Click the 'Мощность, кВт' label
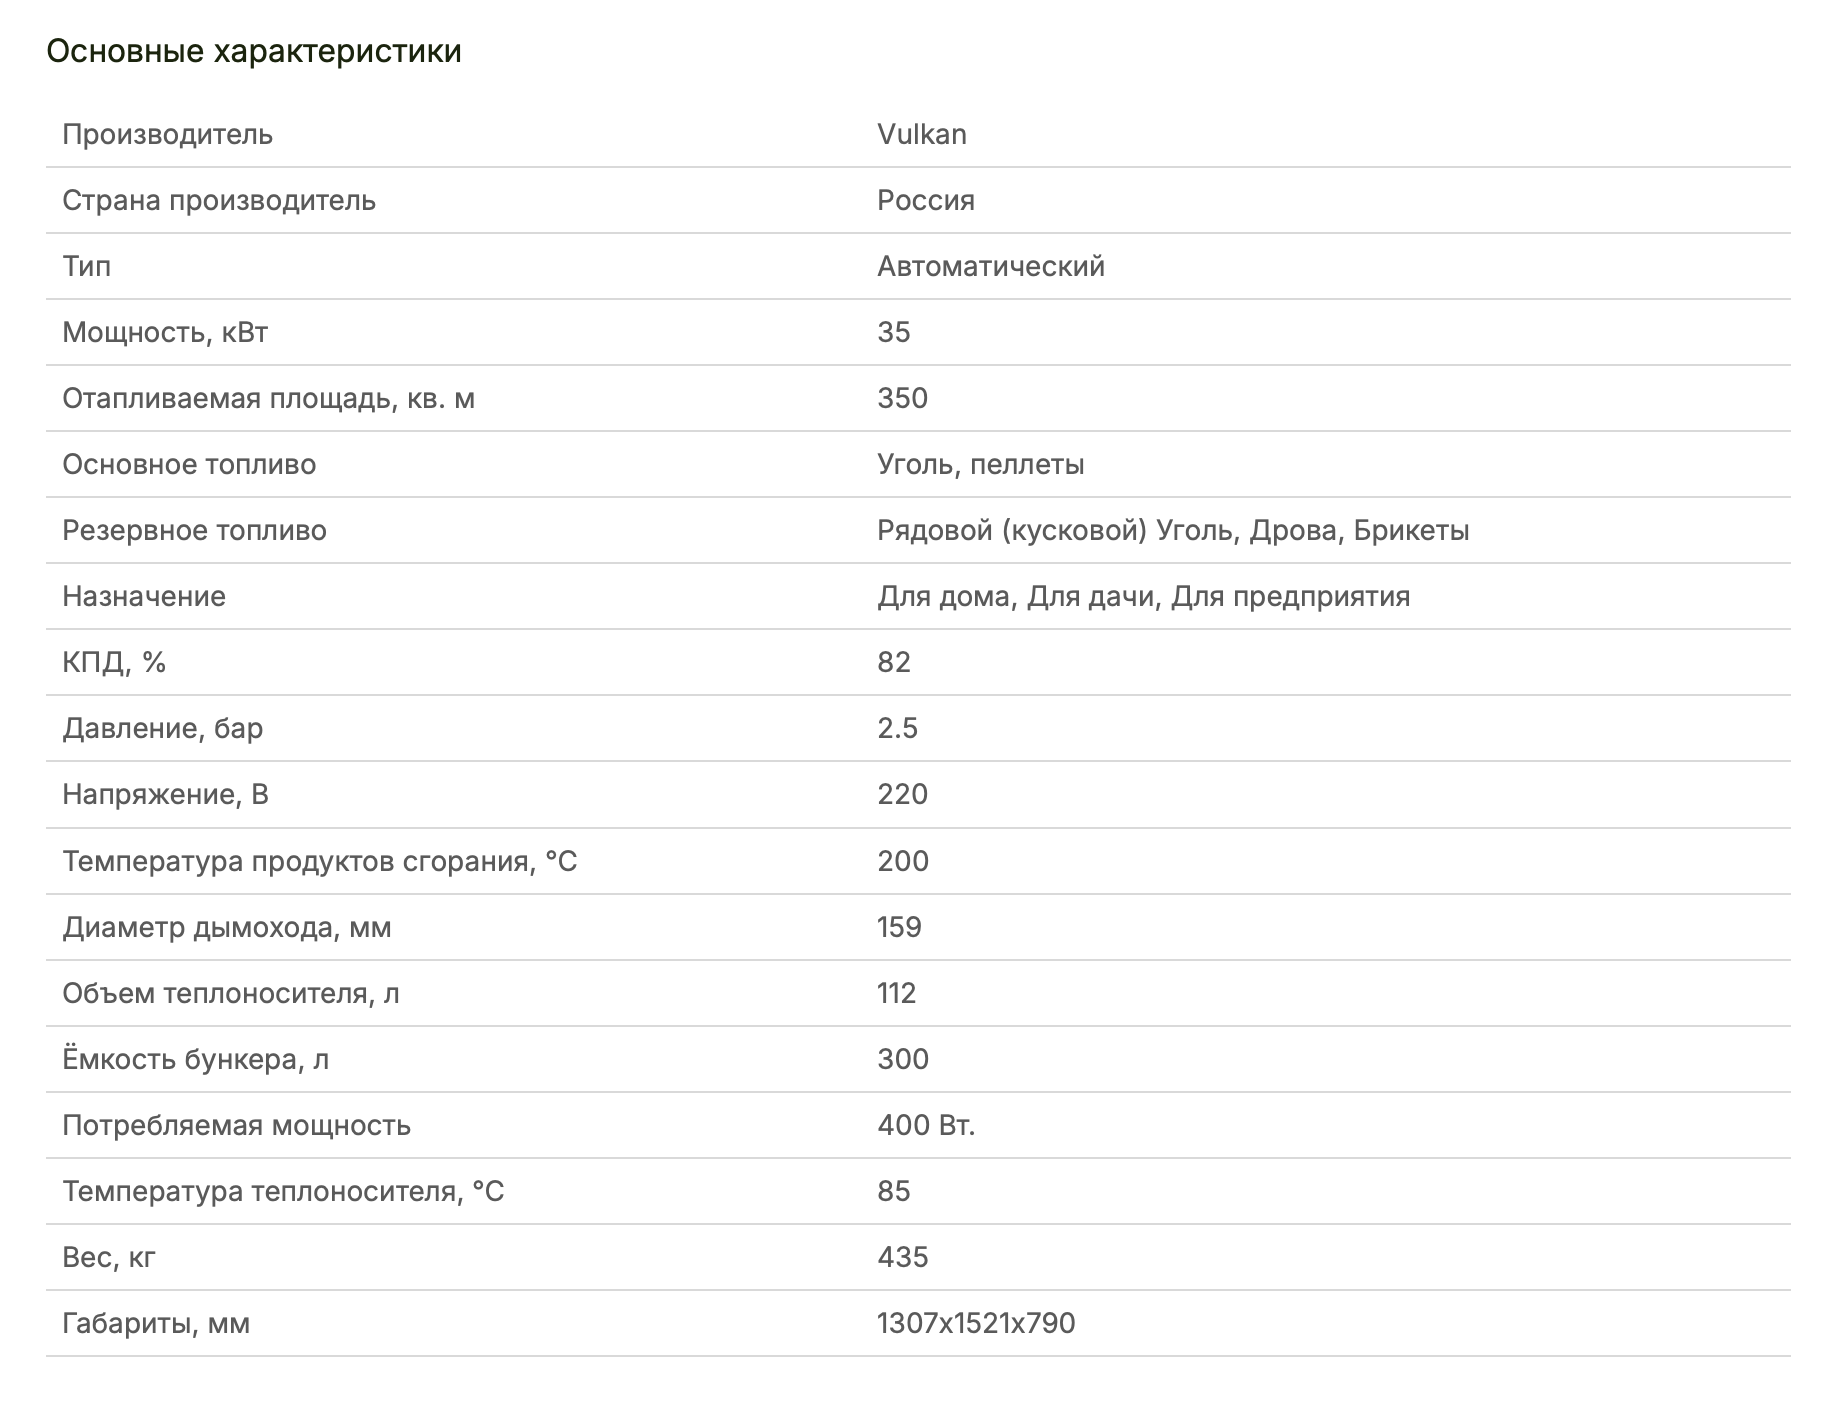Image resolution: width=1822 pixels, height=1402 pixels. point(165,332)
